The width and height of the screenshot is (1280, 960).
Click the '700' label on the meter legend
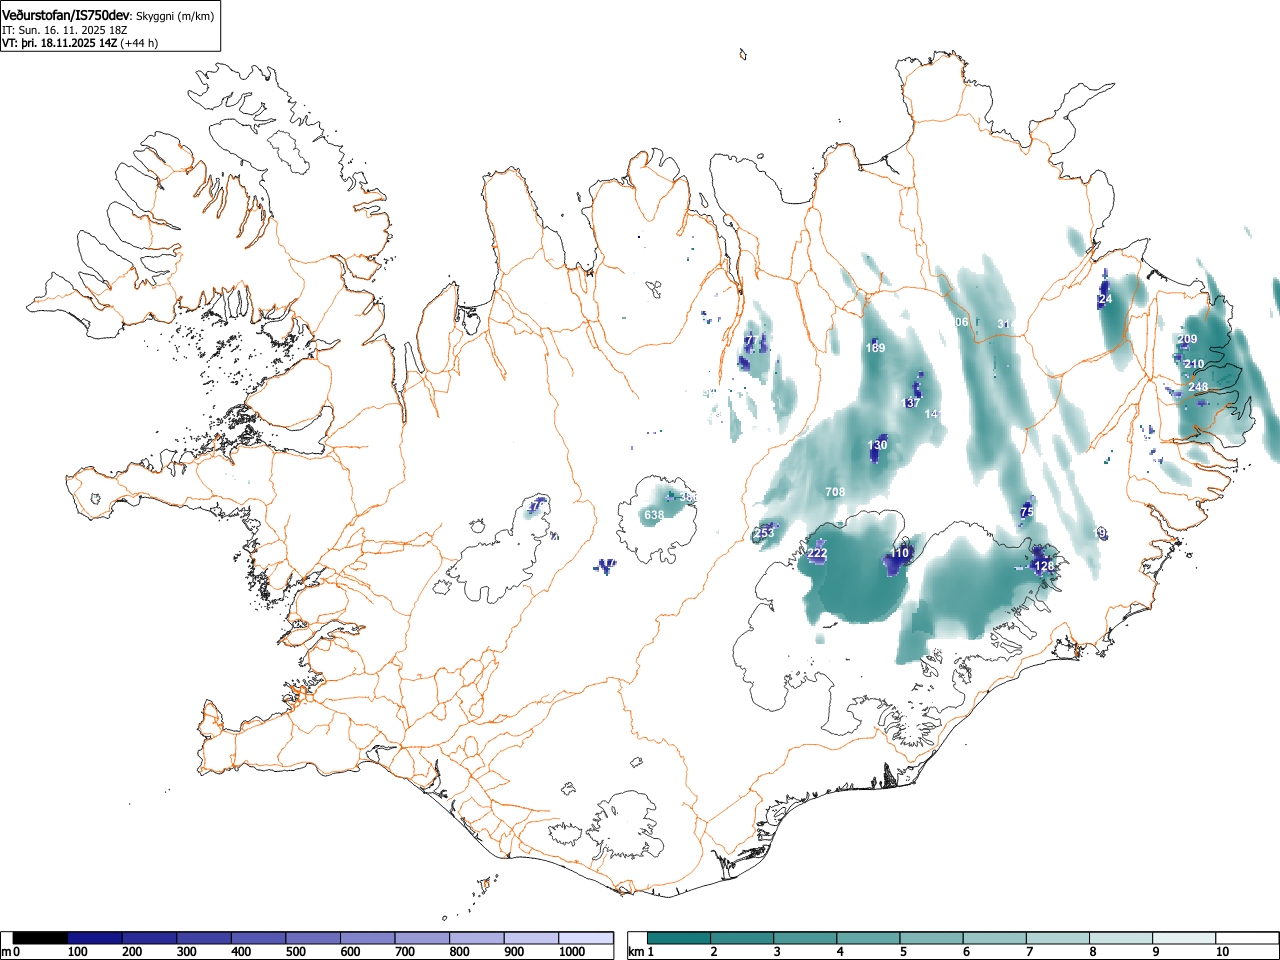405,952
